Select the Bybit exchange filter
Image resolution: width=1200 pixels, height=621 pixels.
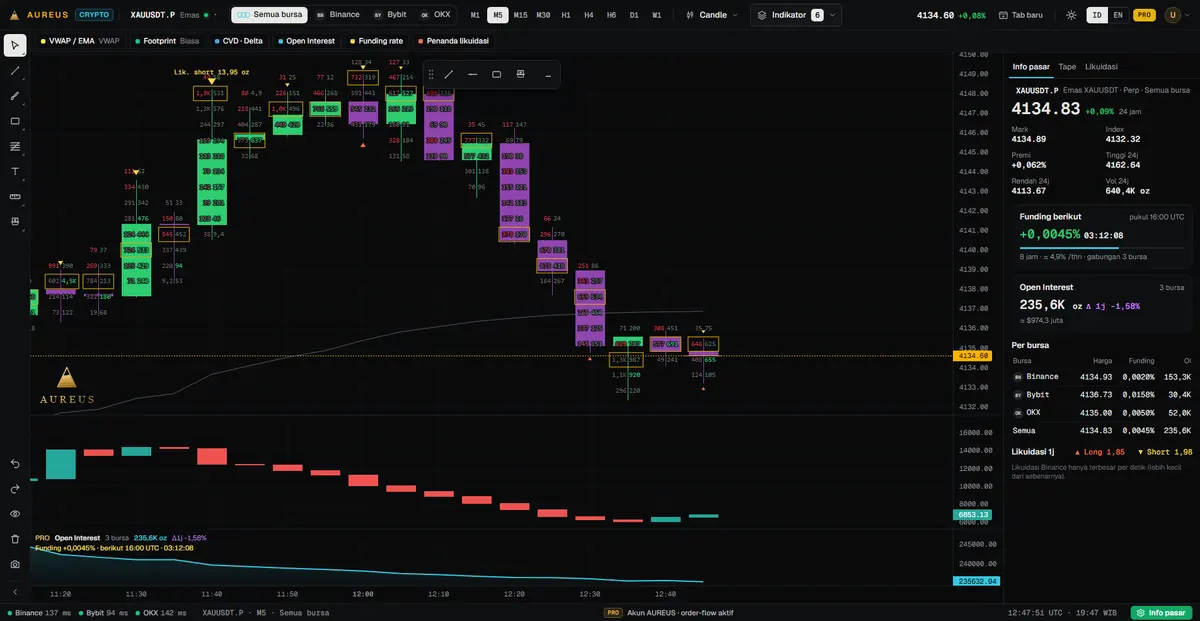click(x=389, y=15)
